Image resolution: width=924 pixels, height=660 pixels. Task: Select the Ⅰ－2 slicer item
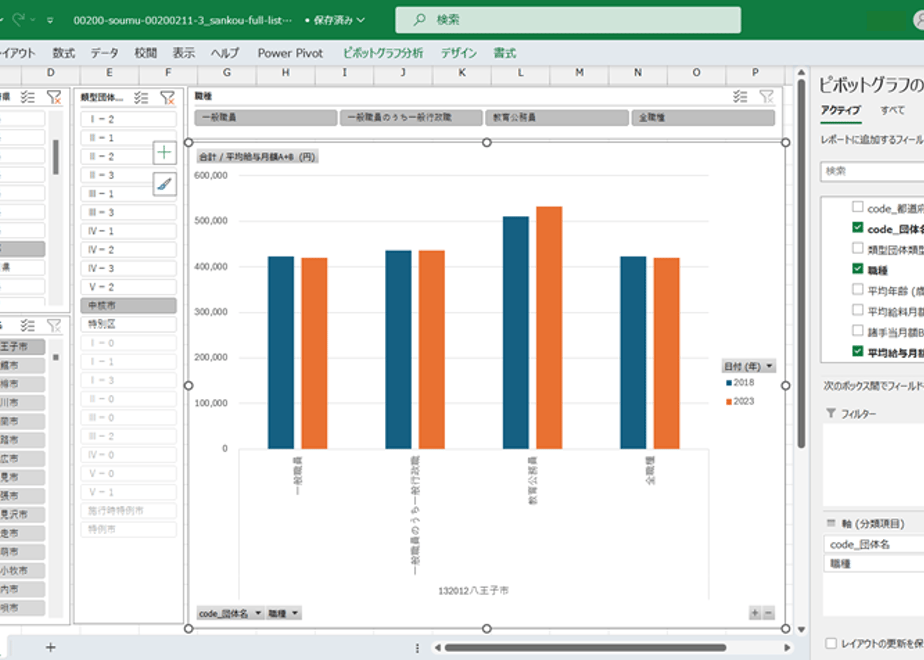click(128, 119)
